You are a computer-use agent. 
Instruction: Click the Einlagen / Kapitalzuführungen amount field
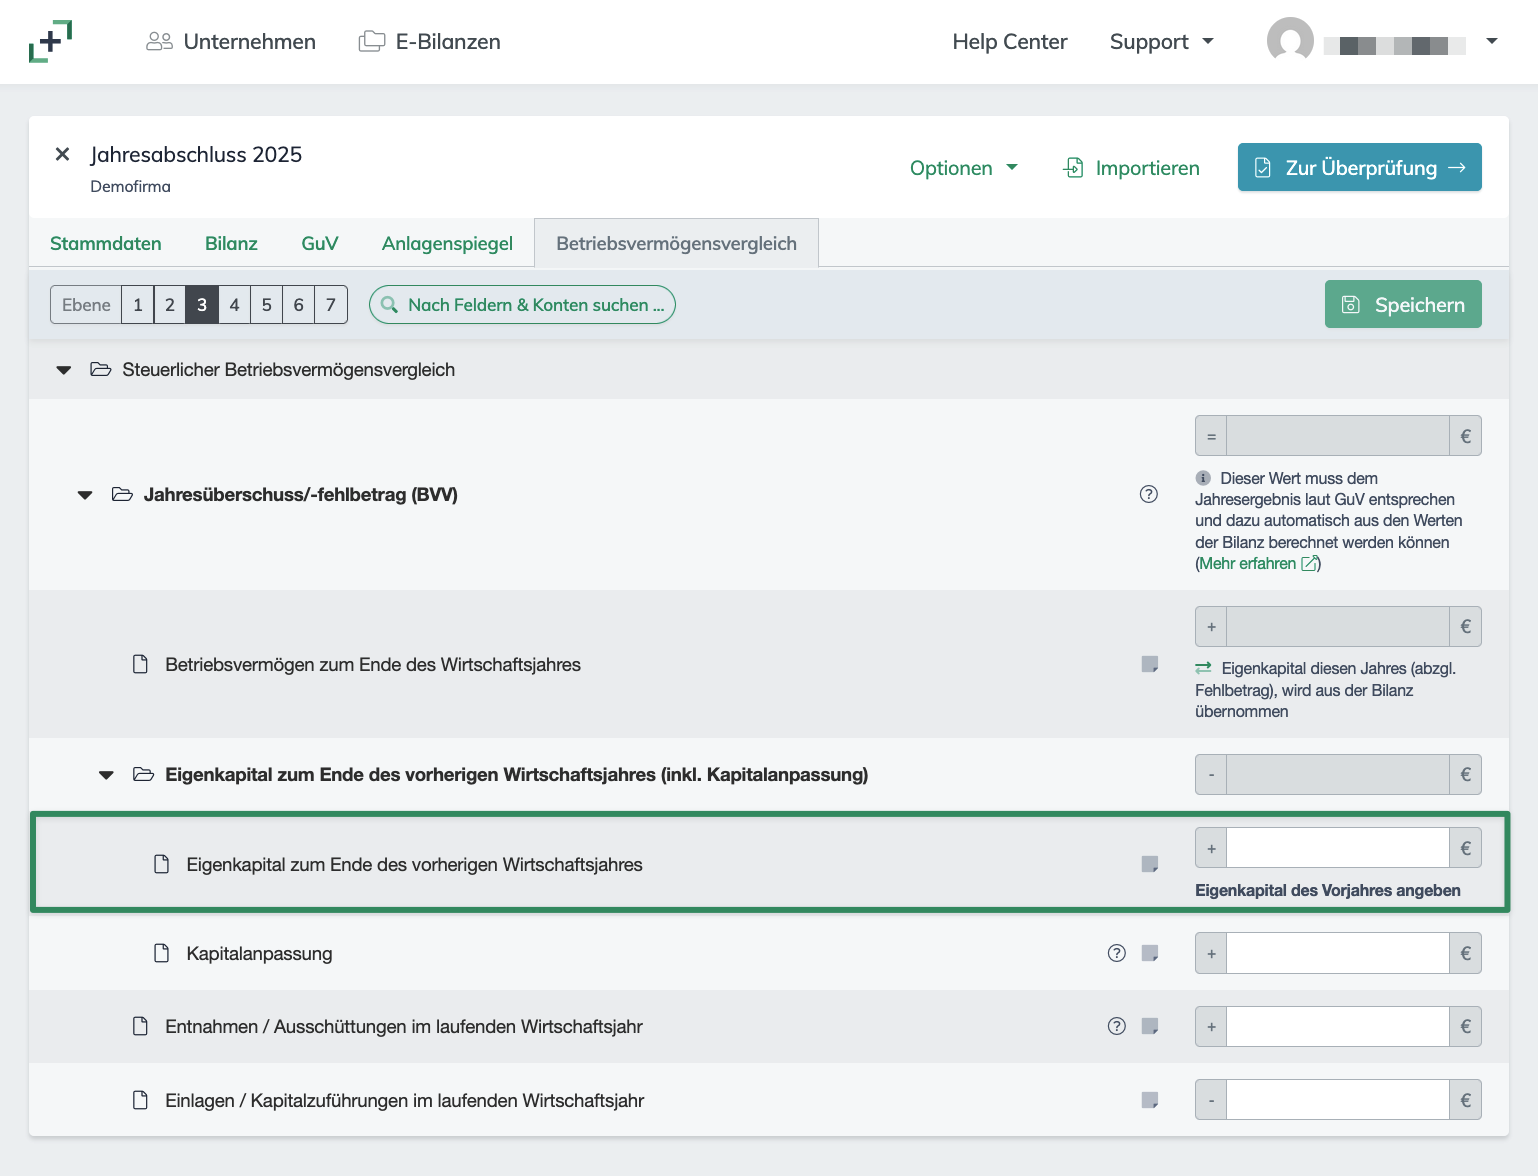pos(1338,1099)
